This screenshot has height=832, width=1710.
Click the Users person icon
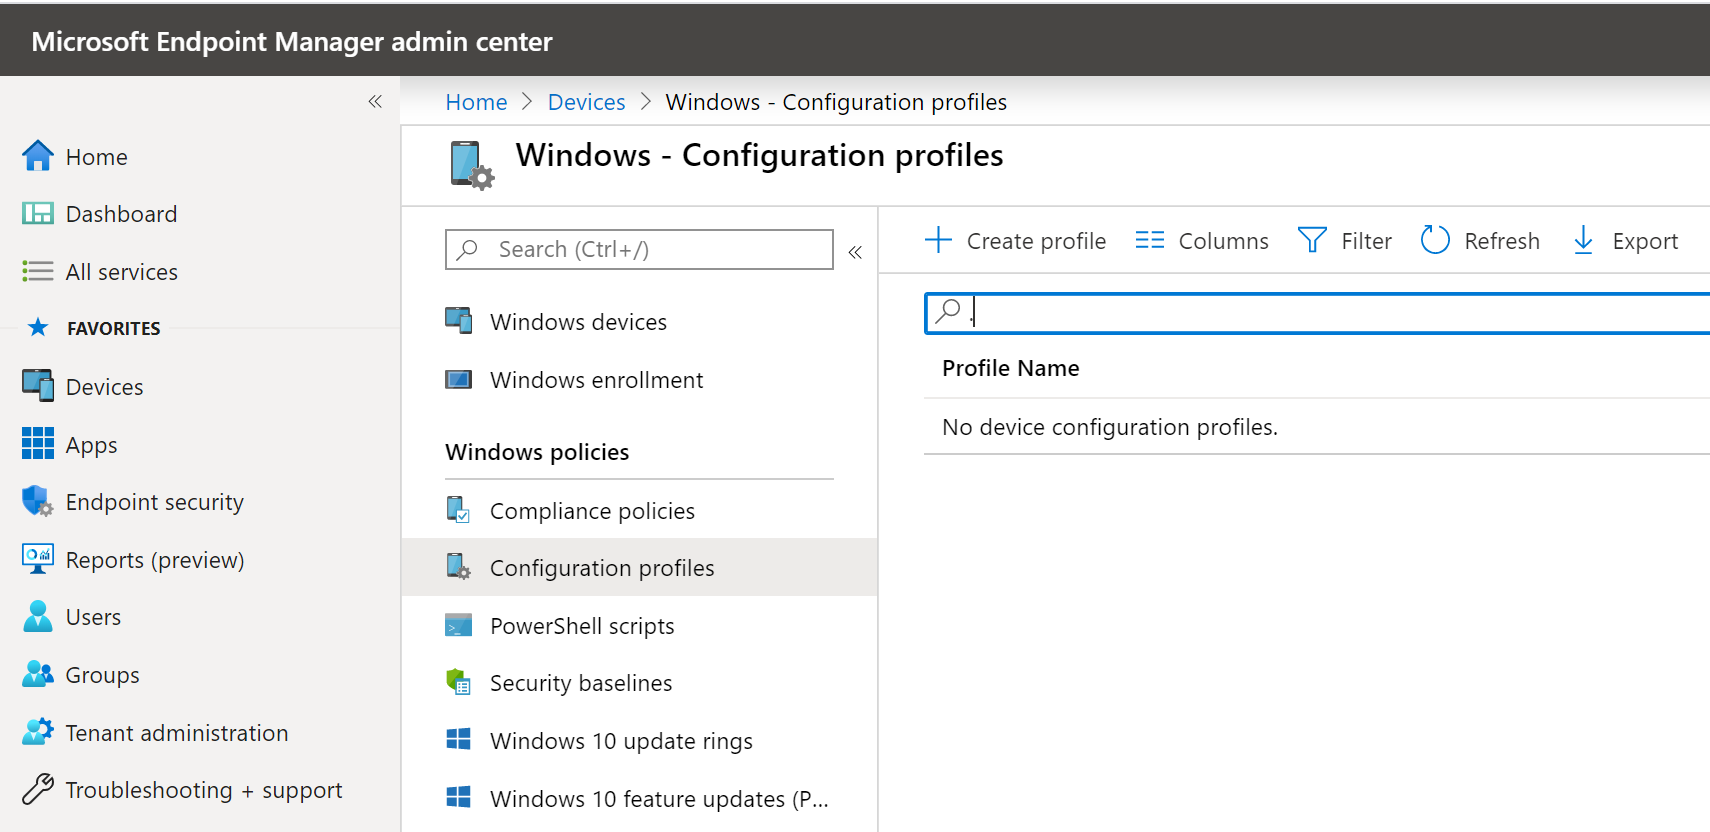pos(38,616)
